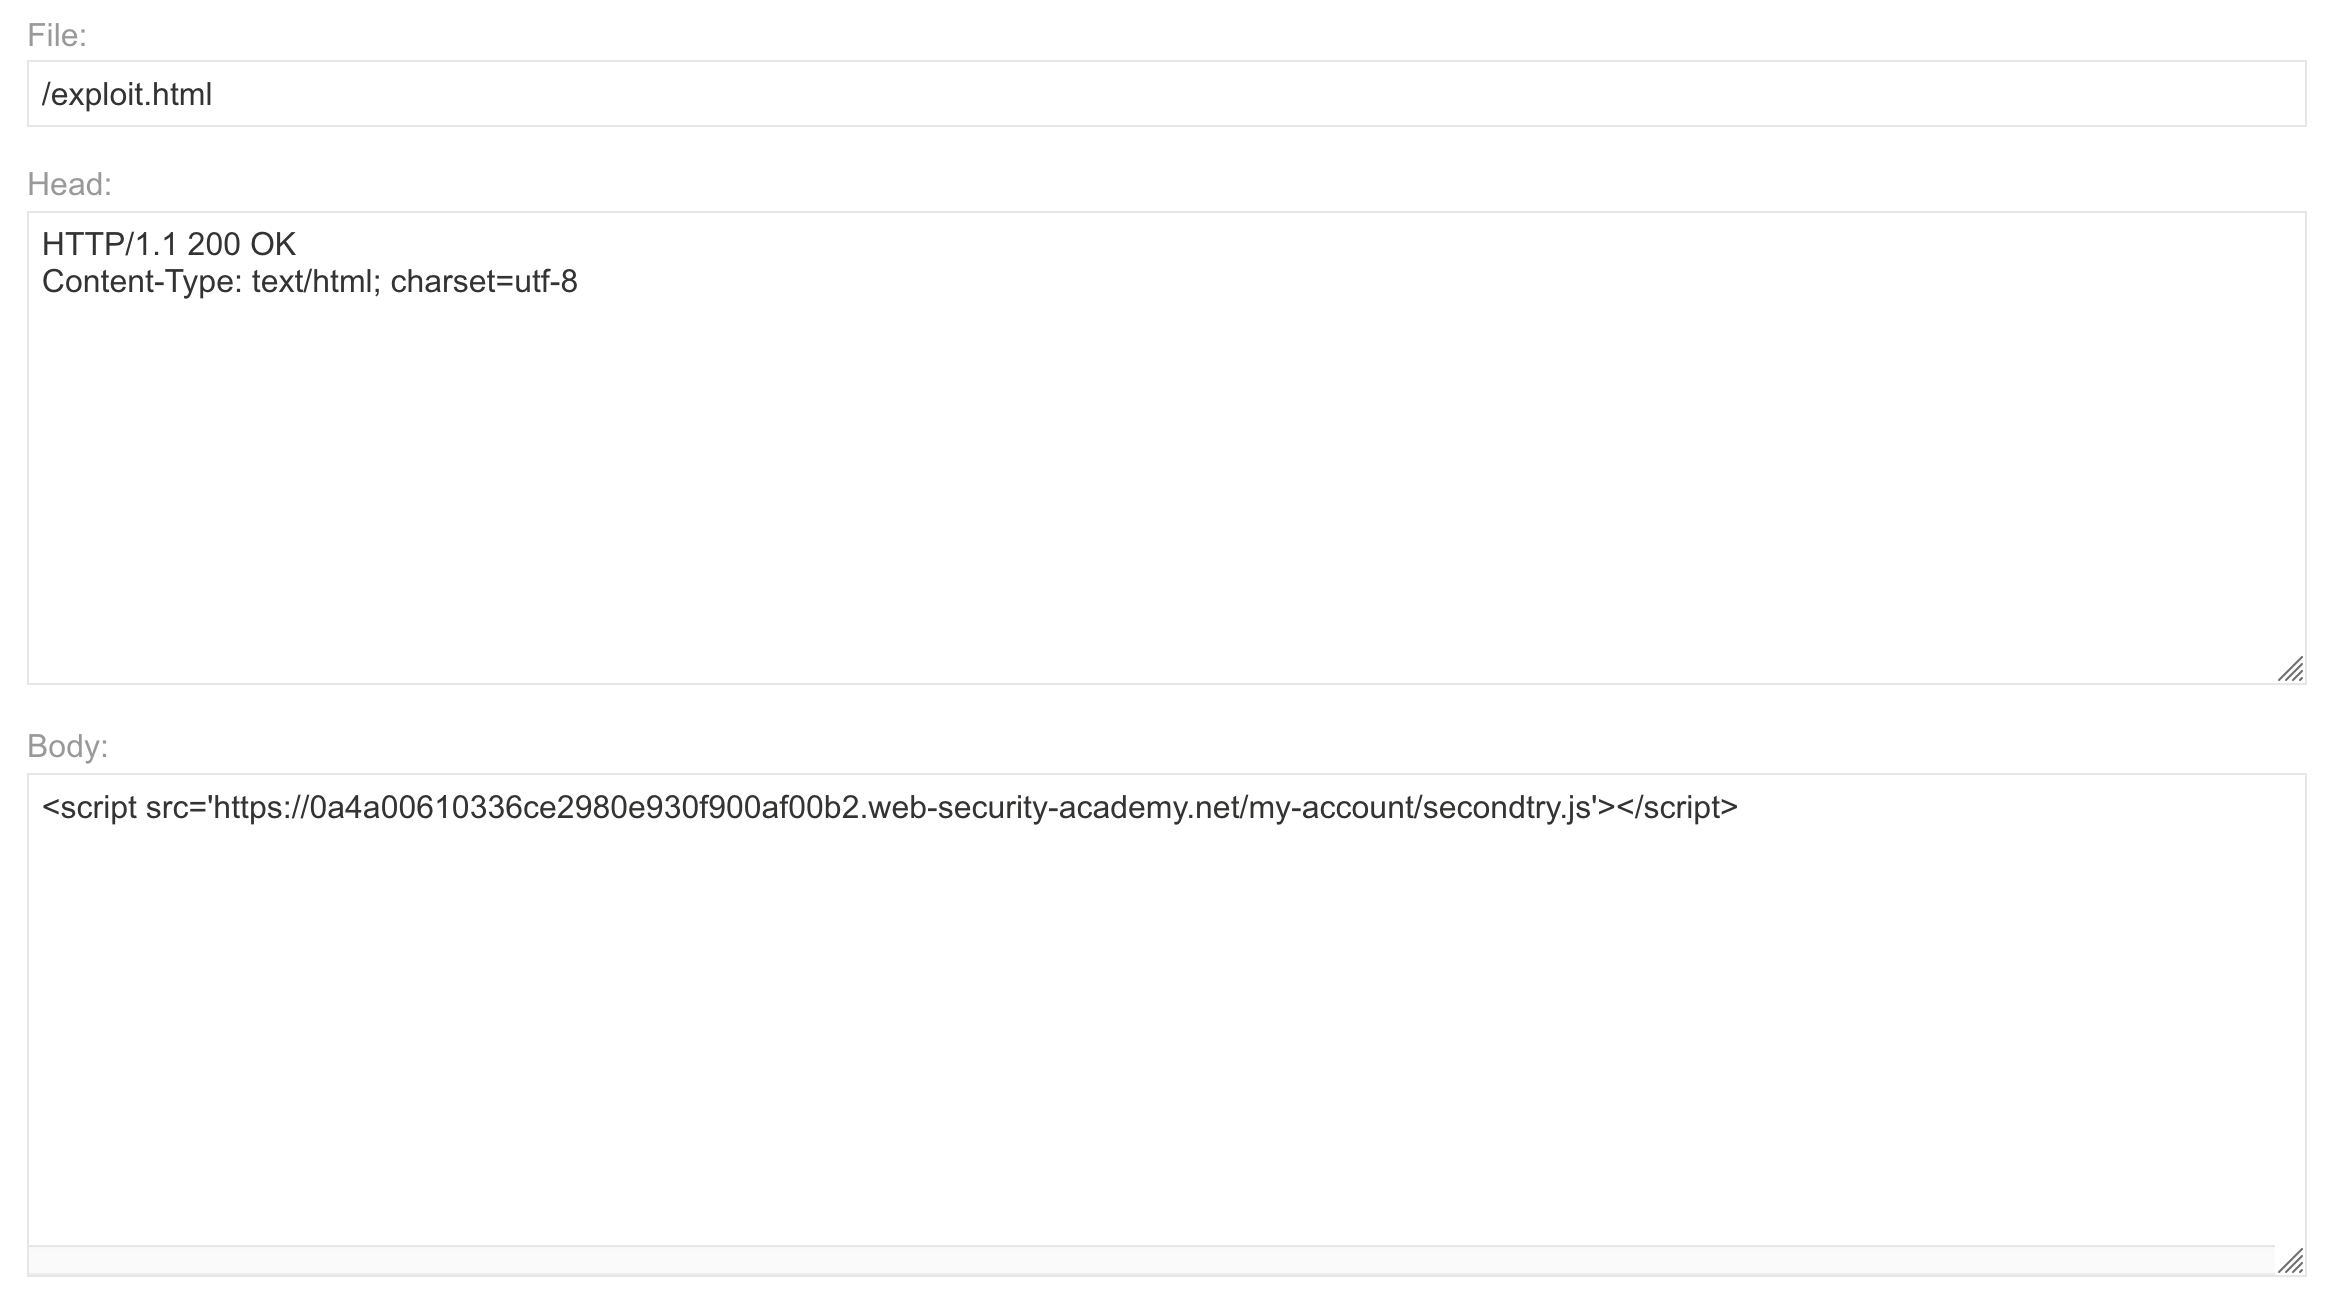Grab the Body textarea resize handle
The image size is (2346, 1292).
(2289, 1260)
